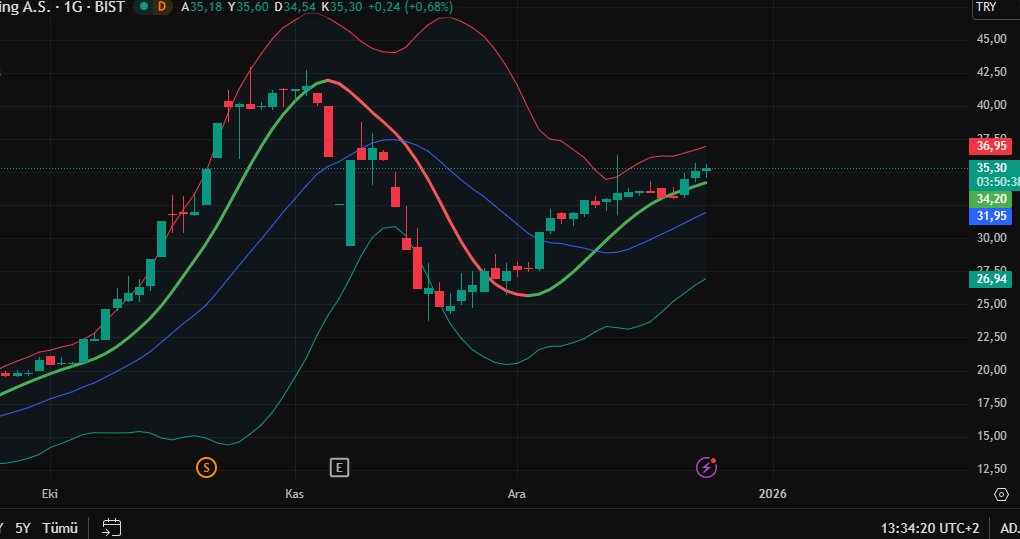Click the Ara month axis label

pyautogui.click(x=517, y=494)
